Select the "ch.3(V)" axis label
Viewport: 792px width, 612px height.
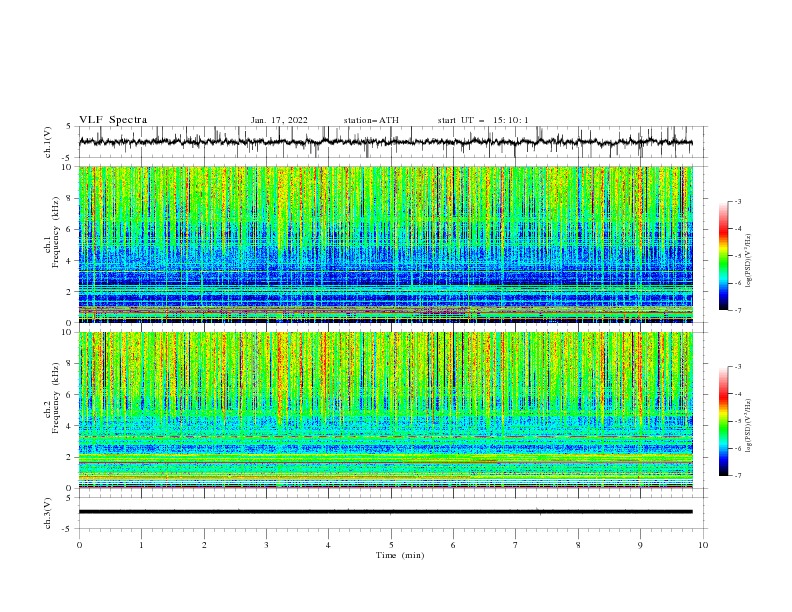(48, 513)
